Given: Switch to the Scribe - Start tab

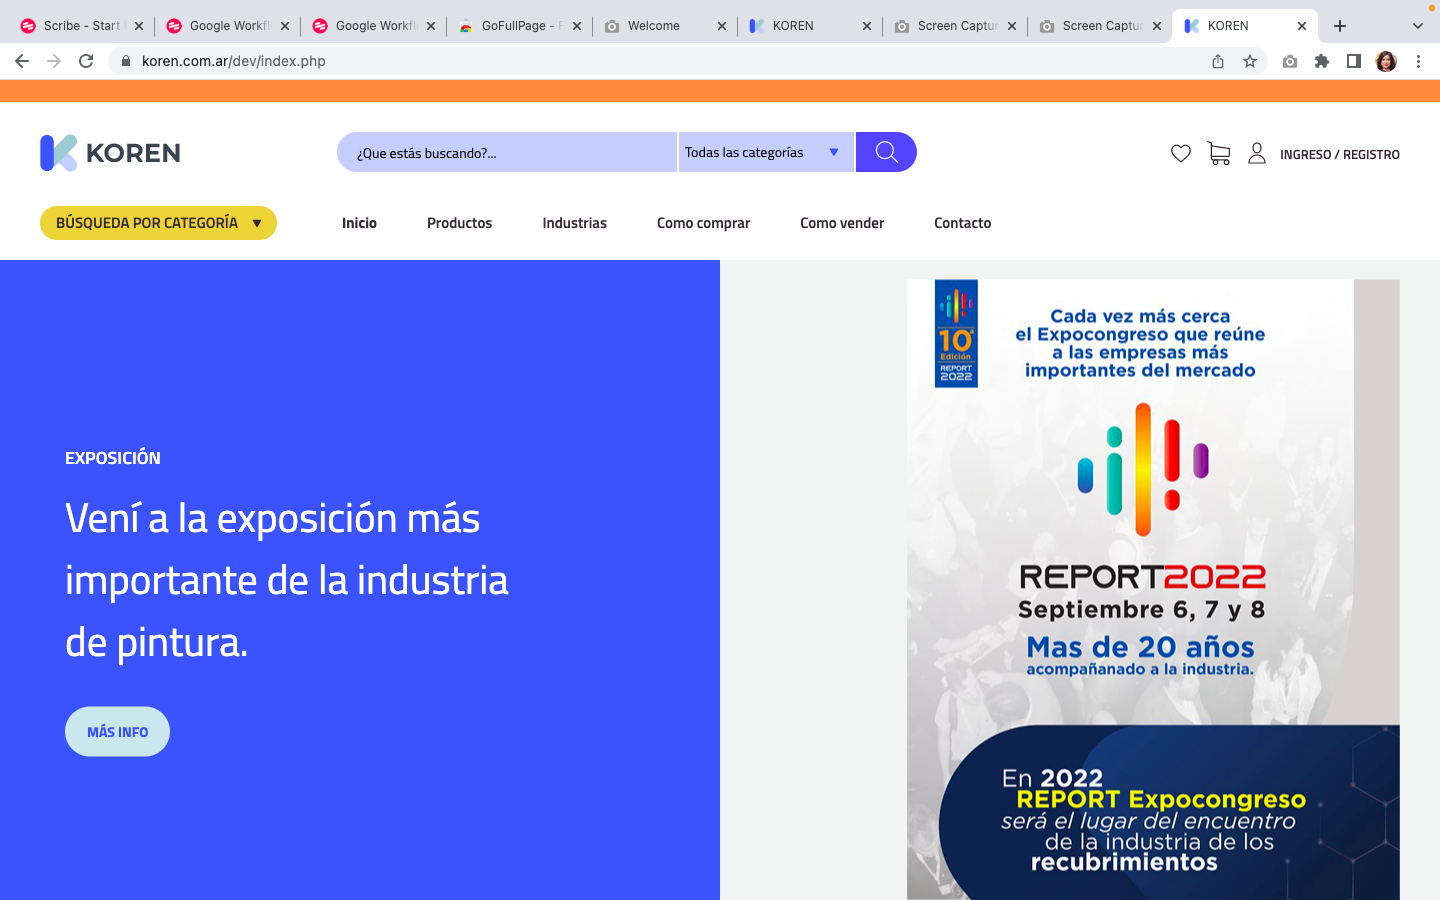Looking at the screenshot, I should pos(80,26).
